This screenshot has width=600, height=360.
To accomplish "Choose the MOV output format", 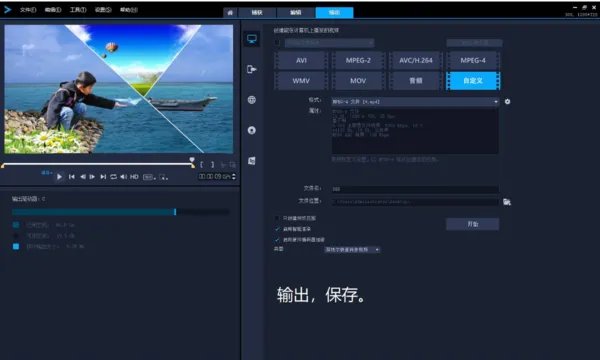I will point(358,81).
